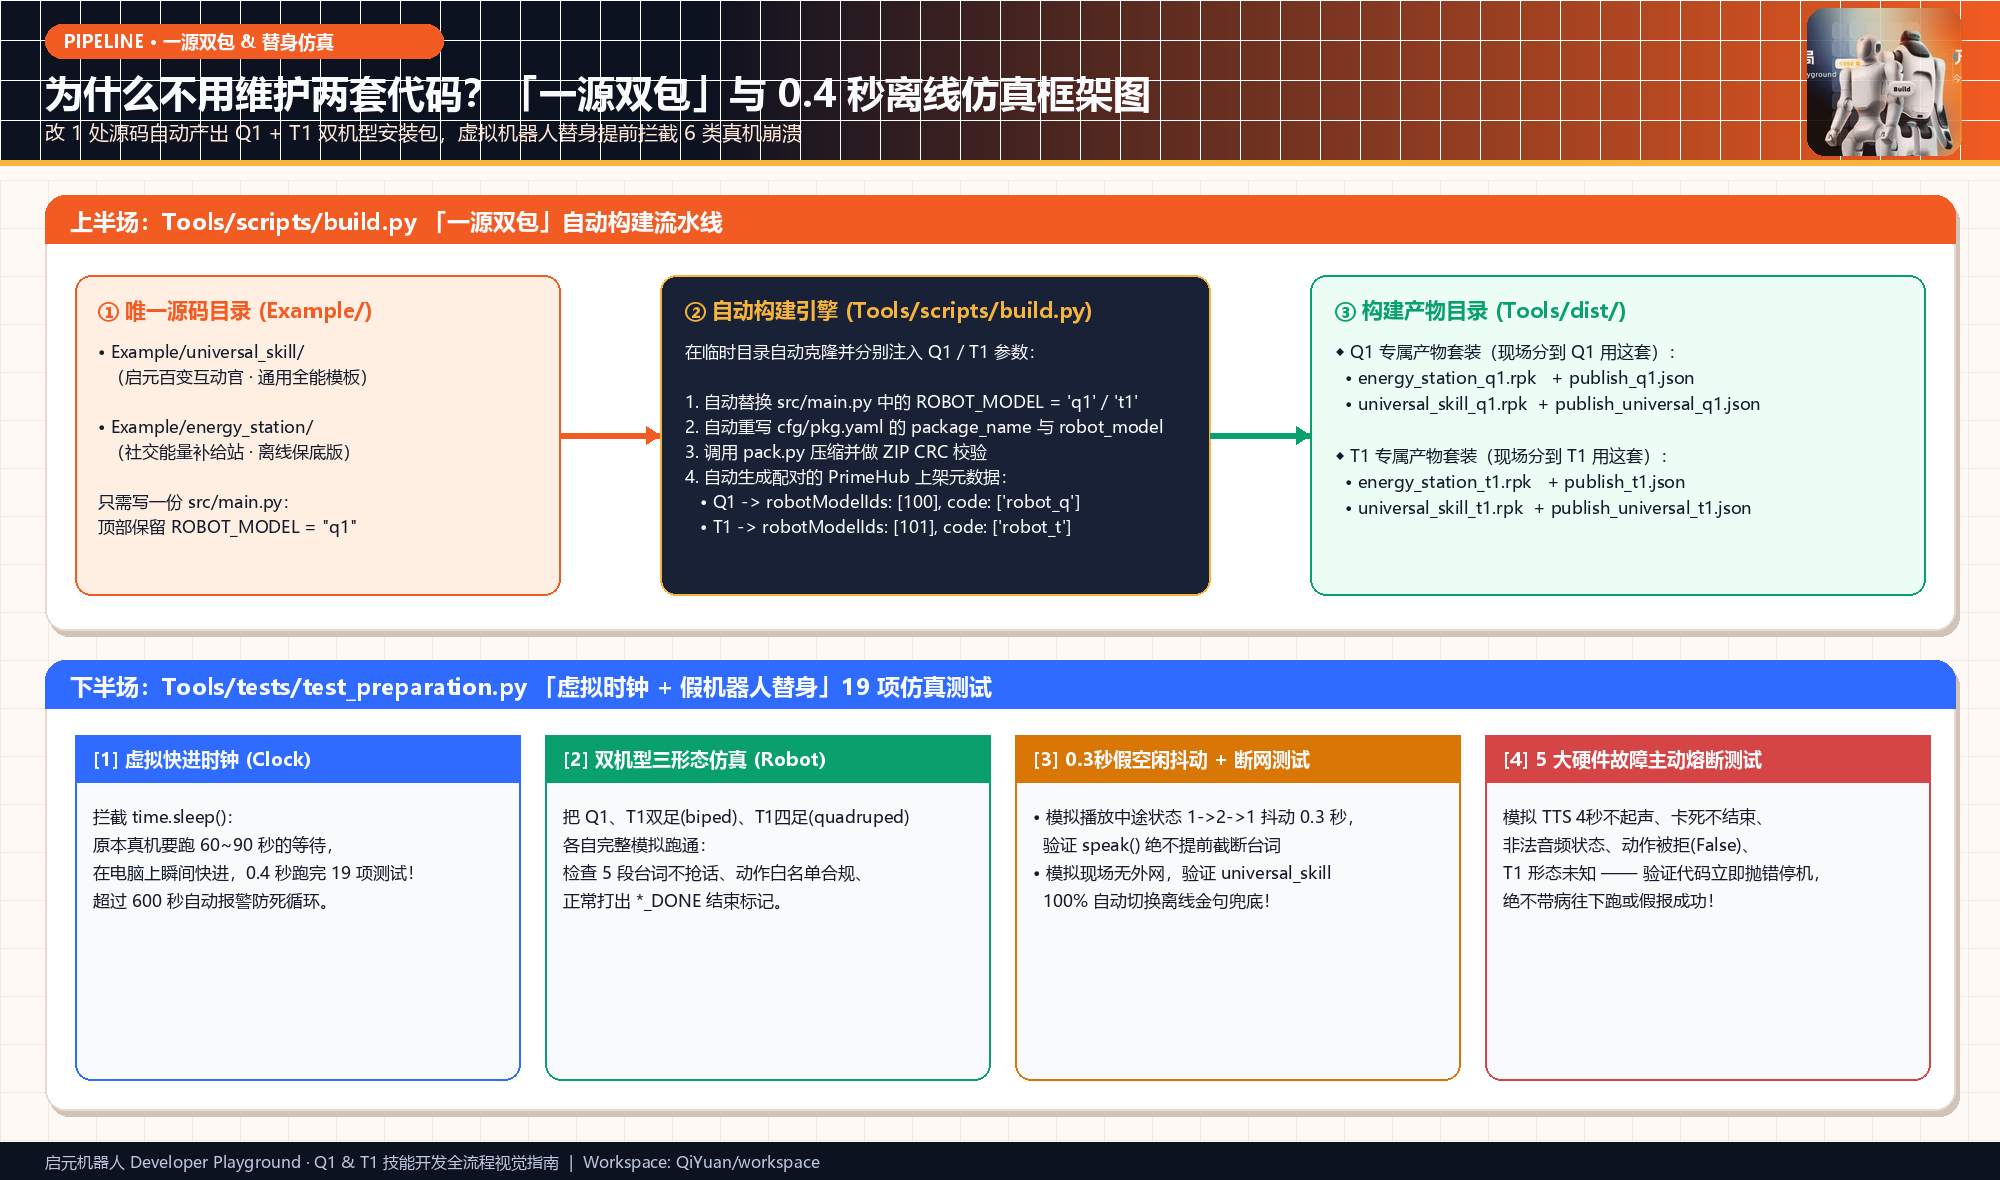This screenshot has width=2000, height=1180.
Task: Select the universal_skill_q1.rpk line
Action: 1552,404
